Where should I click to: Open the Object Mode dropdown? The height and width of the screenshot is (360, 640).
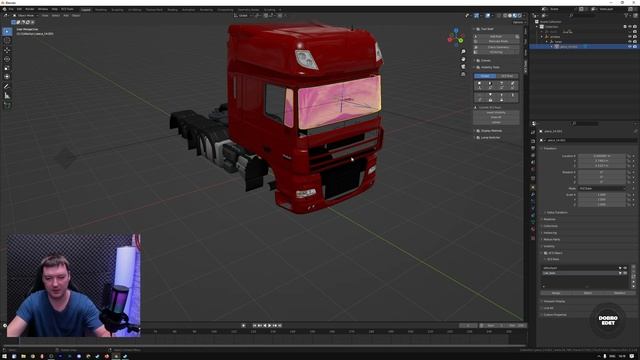click(x=25, y=16)
